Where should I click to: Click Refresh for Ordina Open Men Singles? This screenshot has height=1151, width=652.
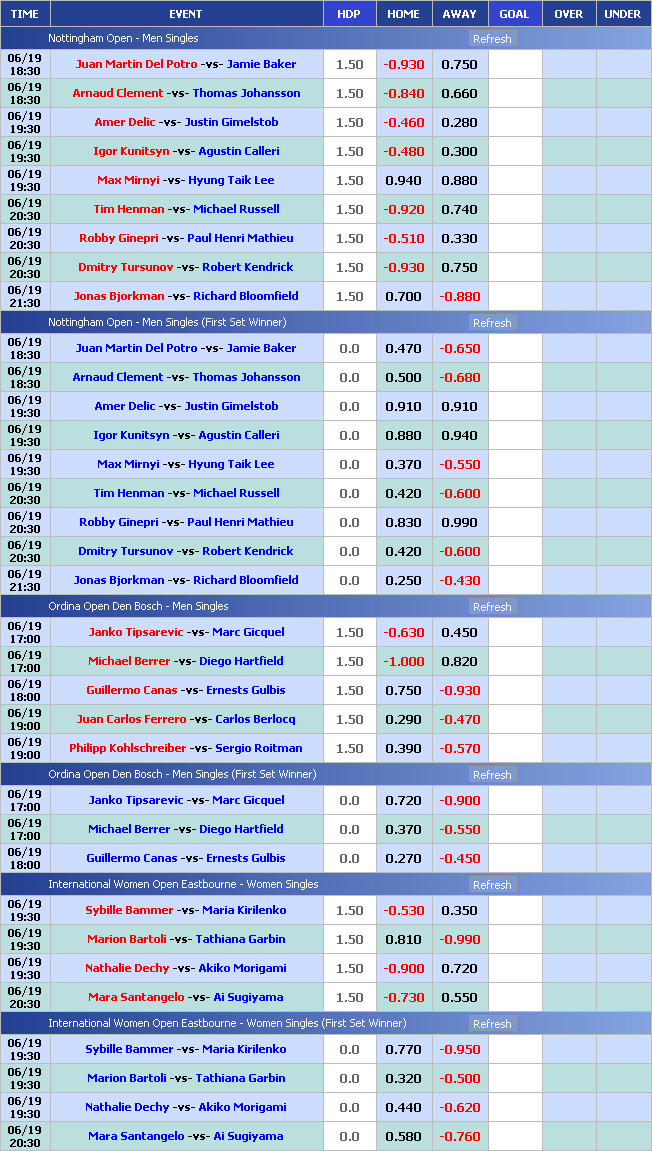coord(491,607)
